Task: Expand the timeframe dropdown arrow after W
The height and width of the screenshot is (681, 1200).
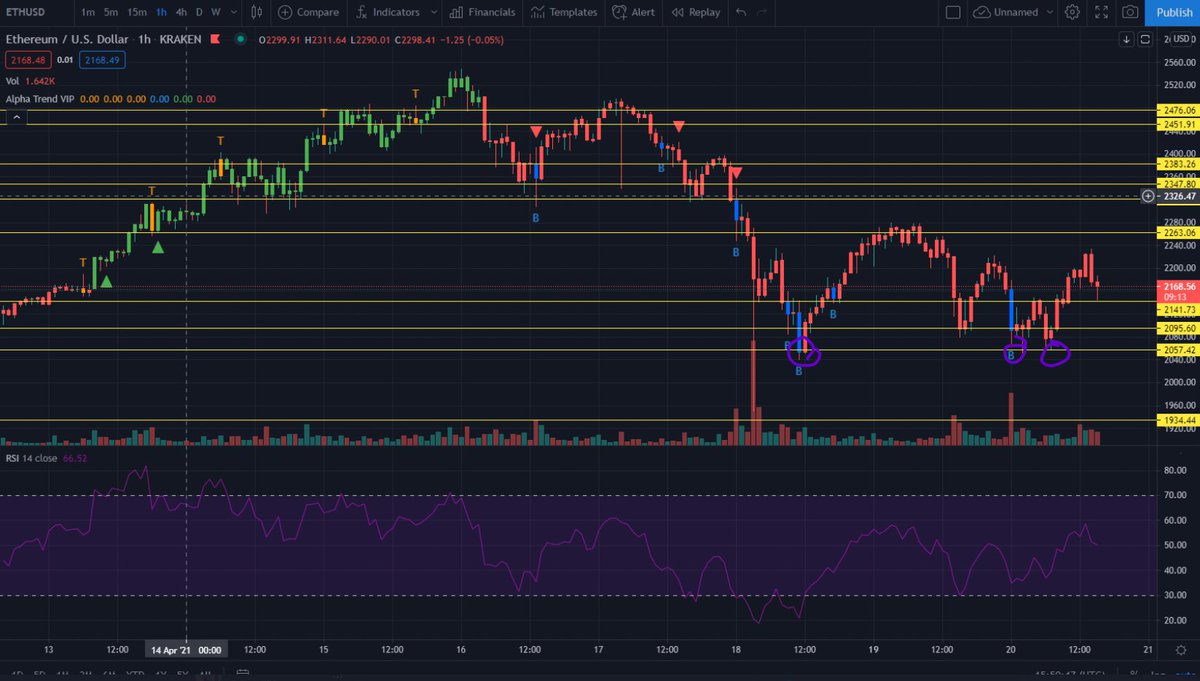Action: coord(233,12)
